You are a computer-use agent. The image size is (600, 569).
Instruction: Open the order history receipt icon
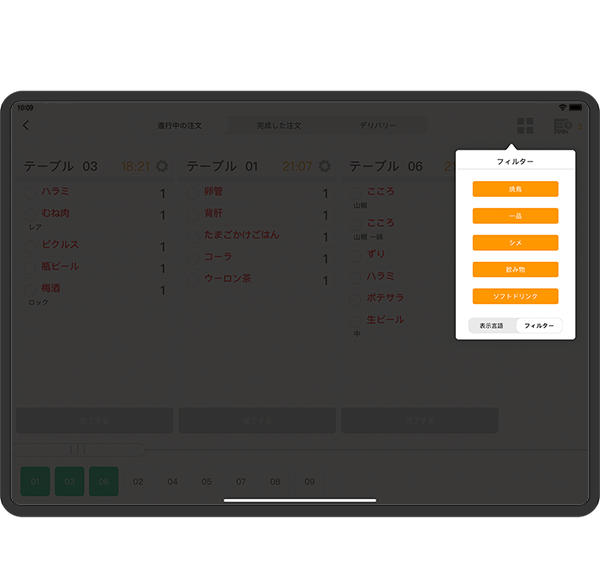pyautogui.click(x=563, y=126)
